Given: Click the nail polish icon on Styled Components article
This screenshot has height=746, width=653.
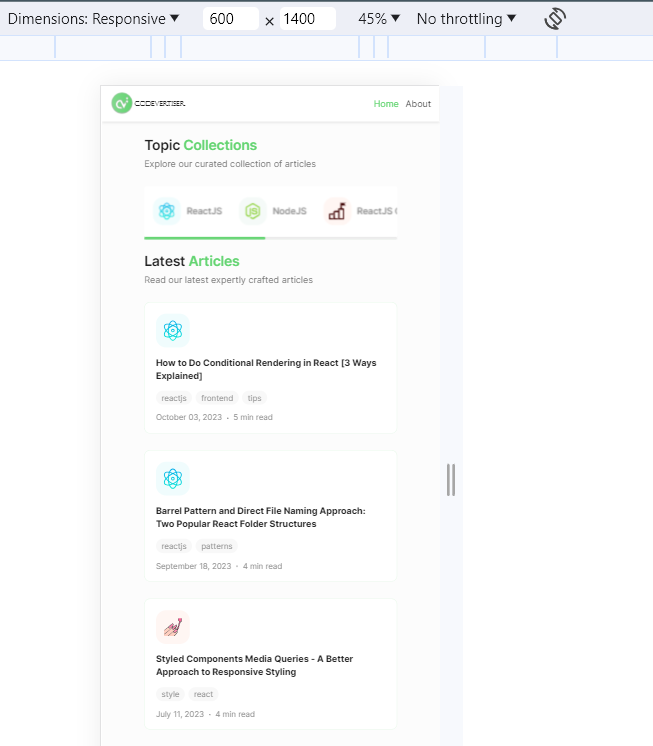Looking at the screenshot, I should click(x=173, y=627).
